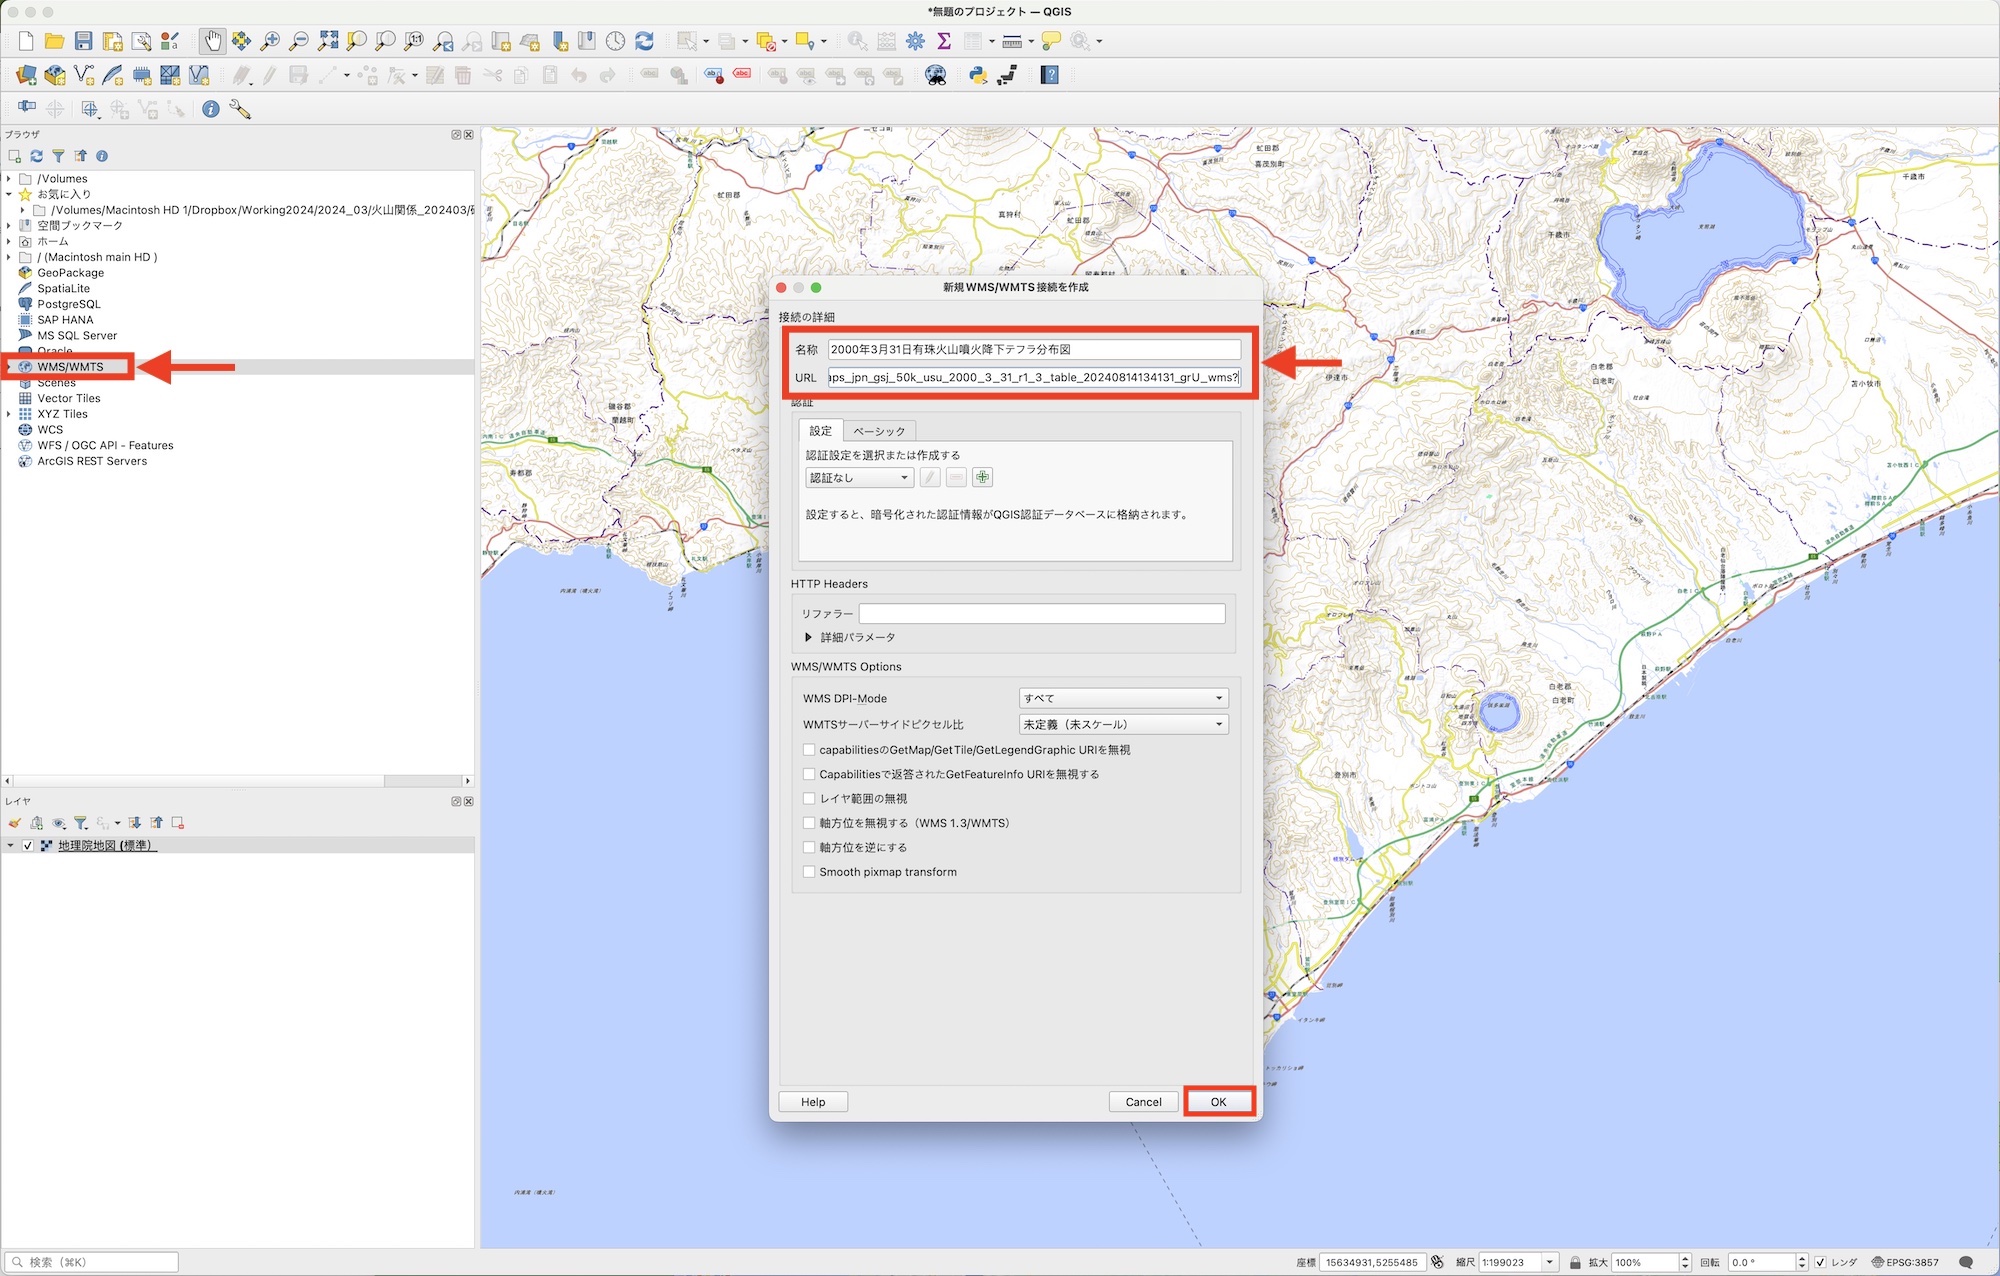This screenshot has height=1276, width=2000.
Task: Enable 軸方位を無視する (WMS 1.3/WMTS) checkbox
Action: [x=809, y=823]
